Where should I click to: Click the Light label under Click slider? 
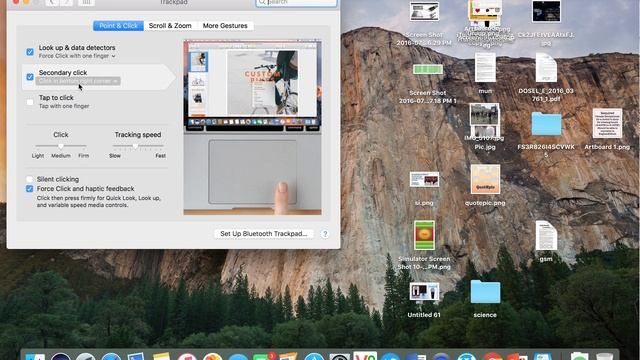pyautogui.click(x=38, y=156)
